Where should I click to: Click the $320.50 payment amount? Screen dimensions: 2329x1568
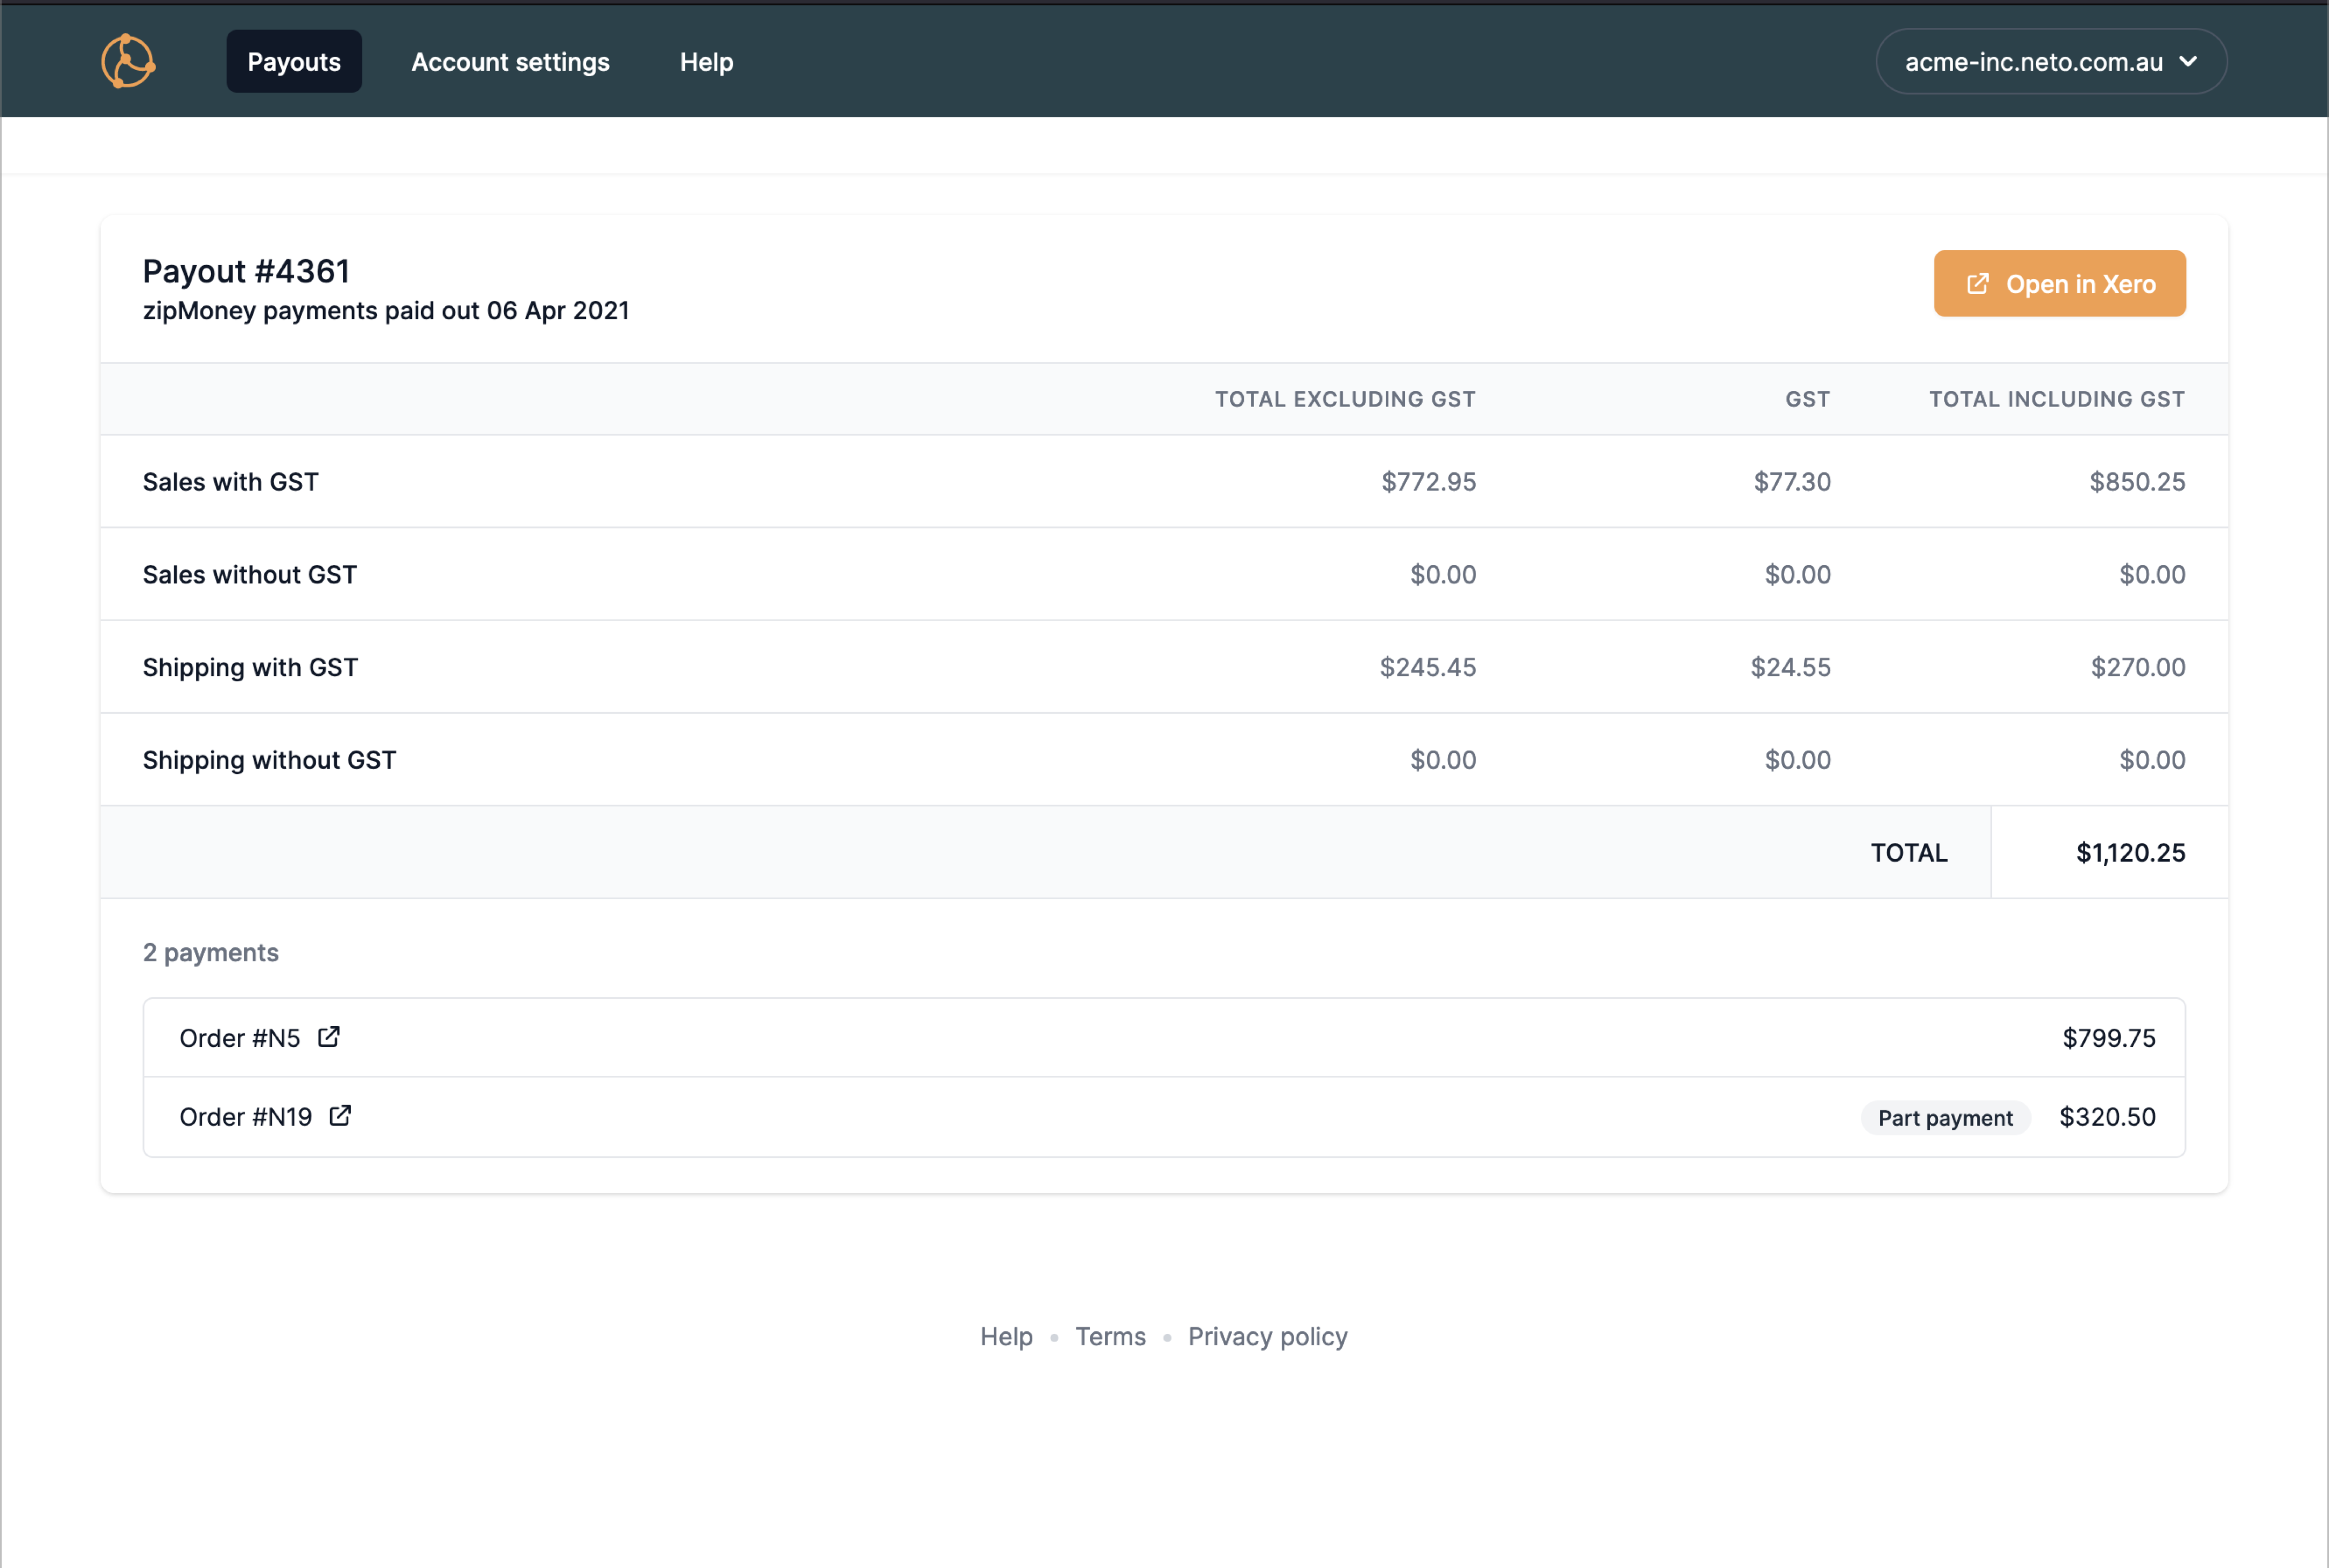[x=2107, y=1117]
